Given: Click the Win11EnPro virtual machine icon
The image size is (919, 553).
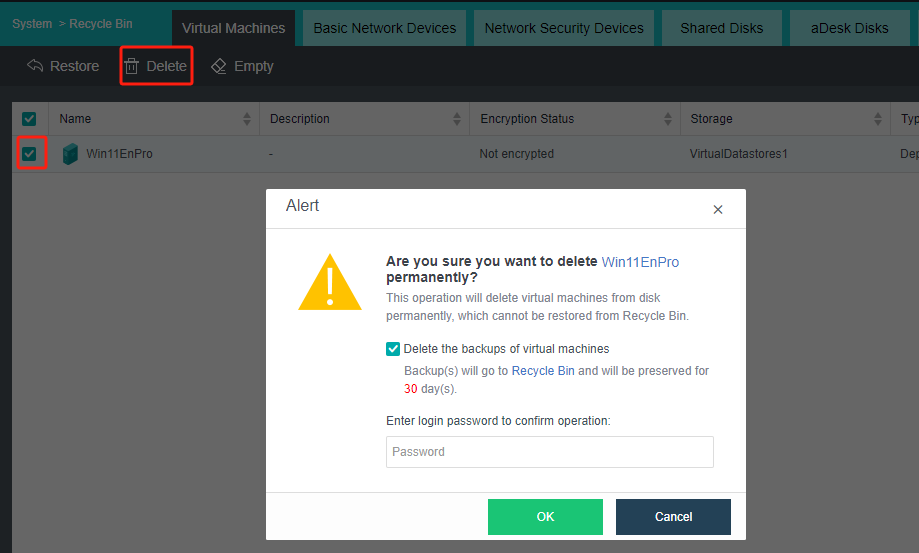Looking at the screenshot, I should click(70, 154).
